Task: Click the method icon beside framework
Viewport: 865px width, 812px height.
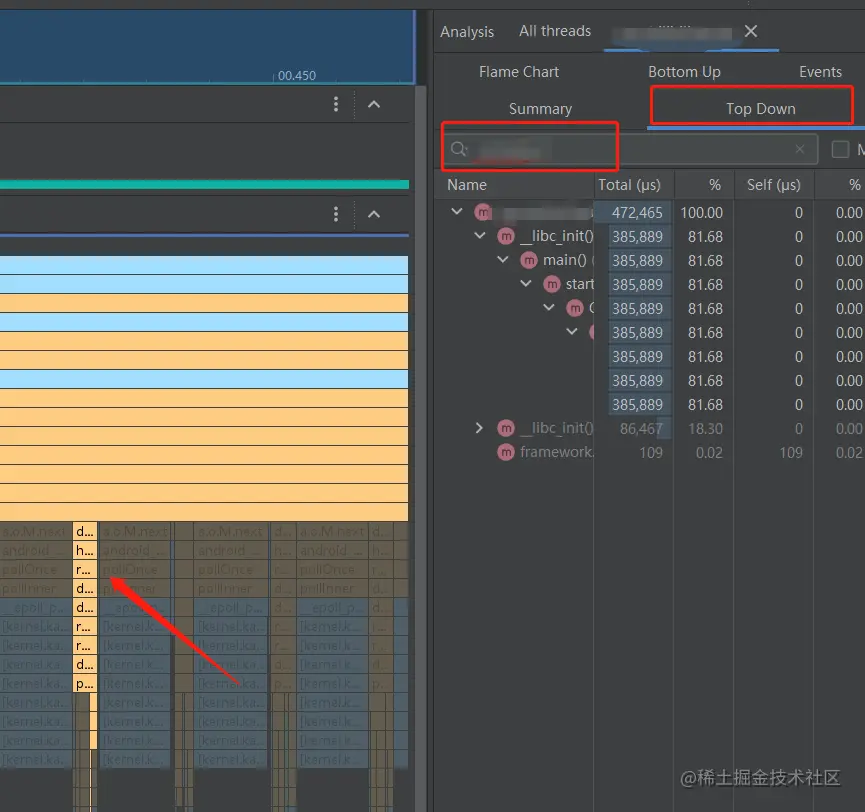Action: coord(506,452)
